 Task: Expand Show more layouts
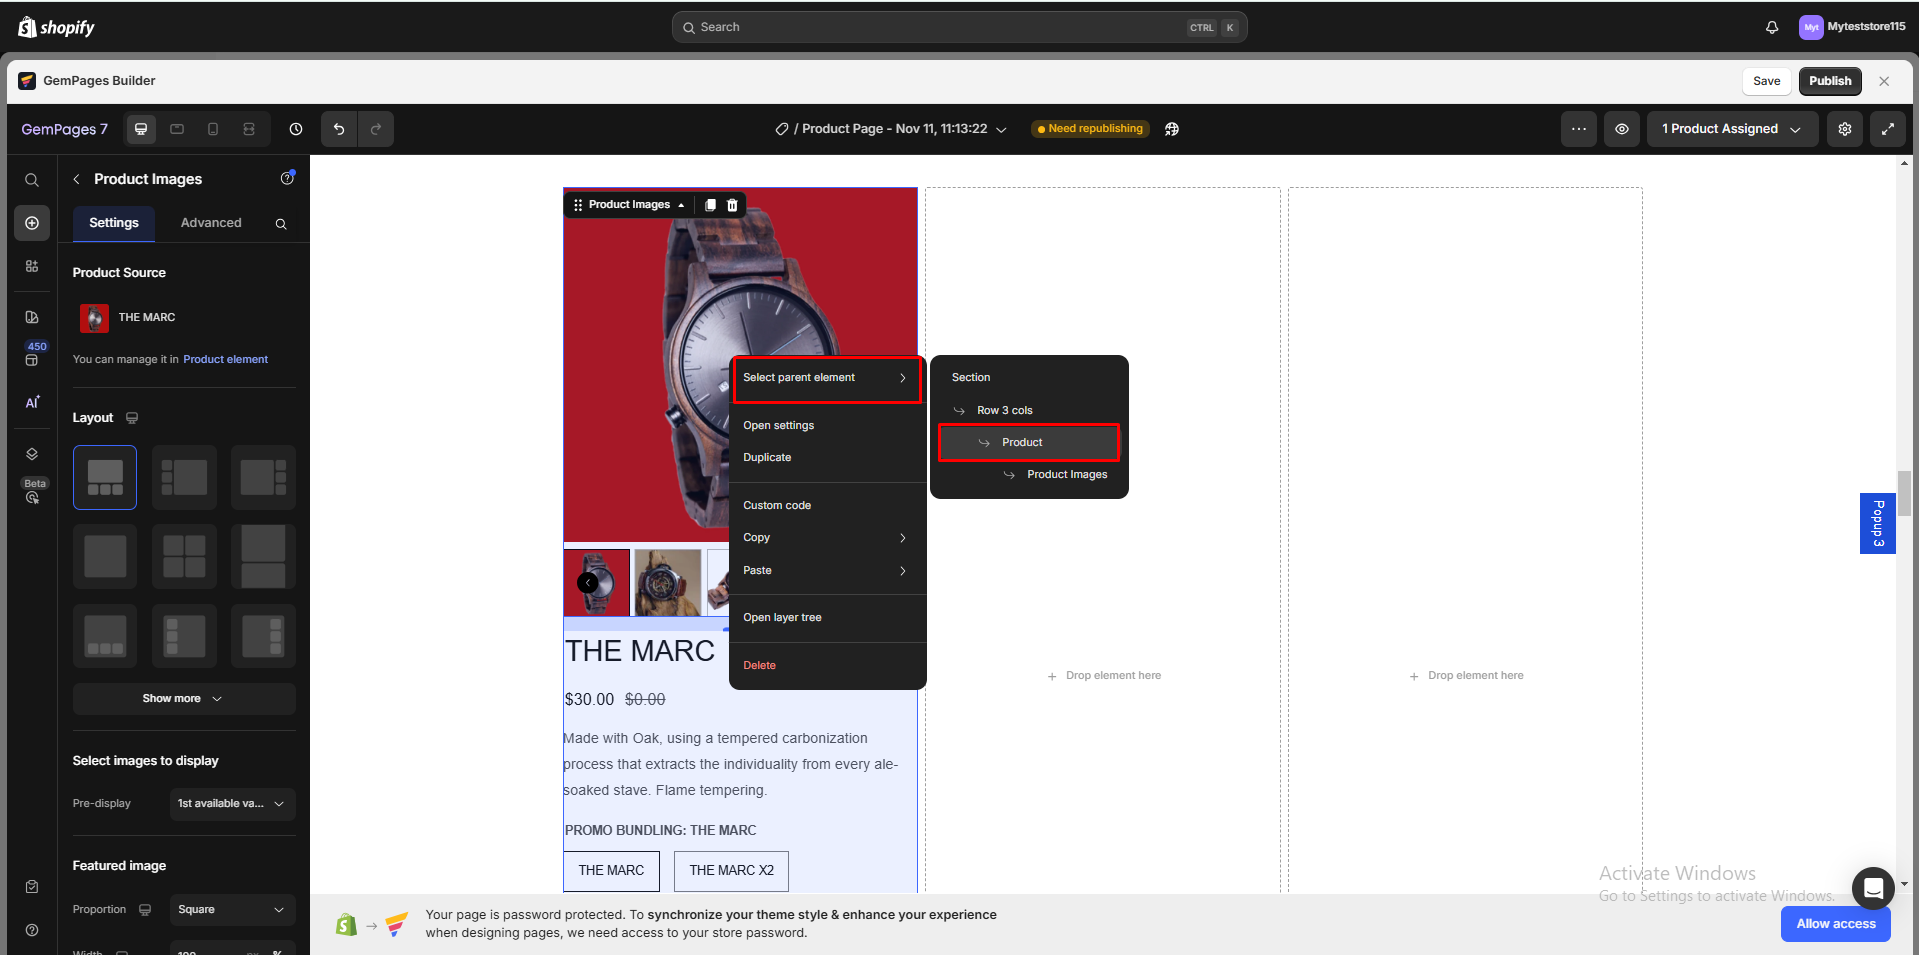(x=183, y=699)
